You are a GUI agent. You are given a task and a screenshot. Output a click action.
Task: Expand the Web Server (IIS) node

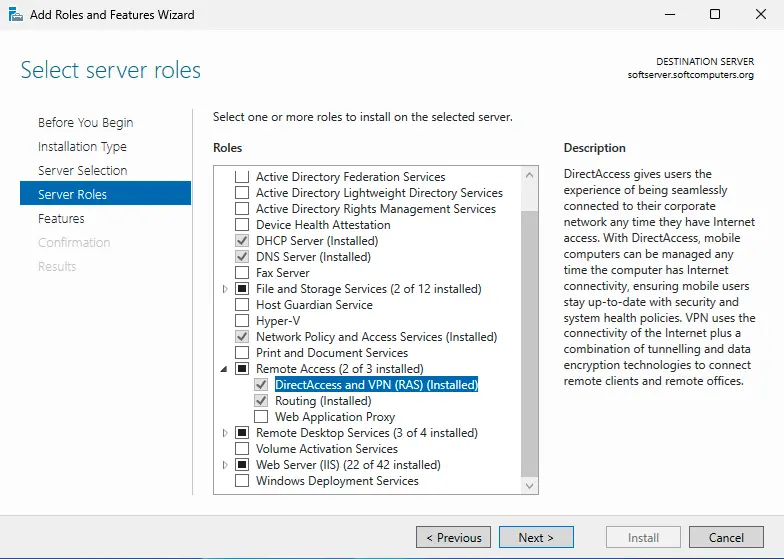click(225, 465)
